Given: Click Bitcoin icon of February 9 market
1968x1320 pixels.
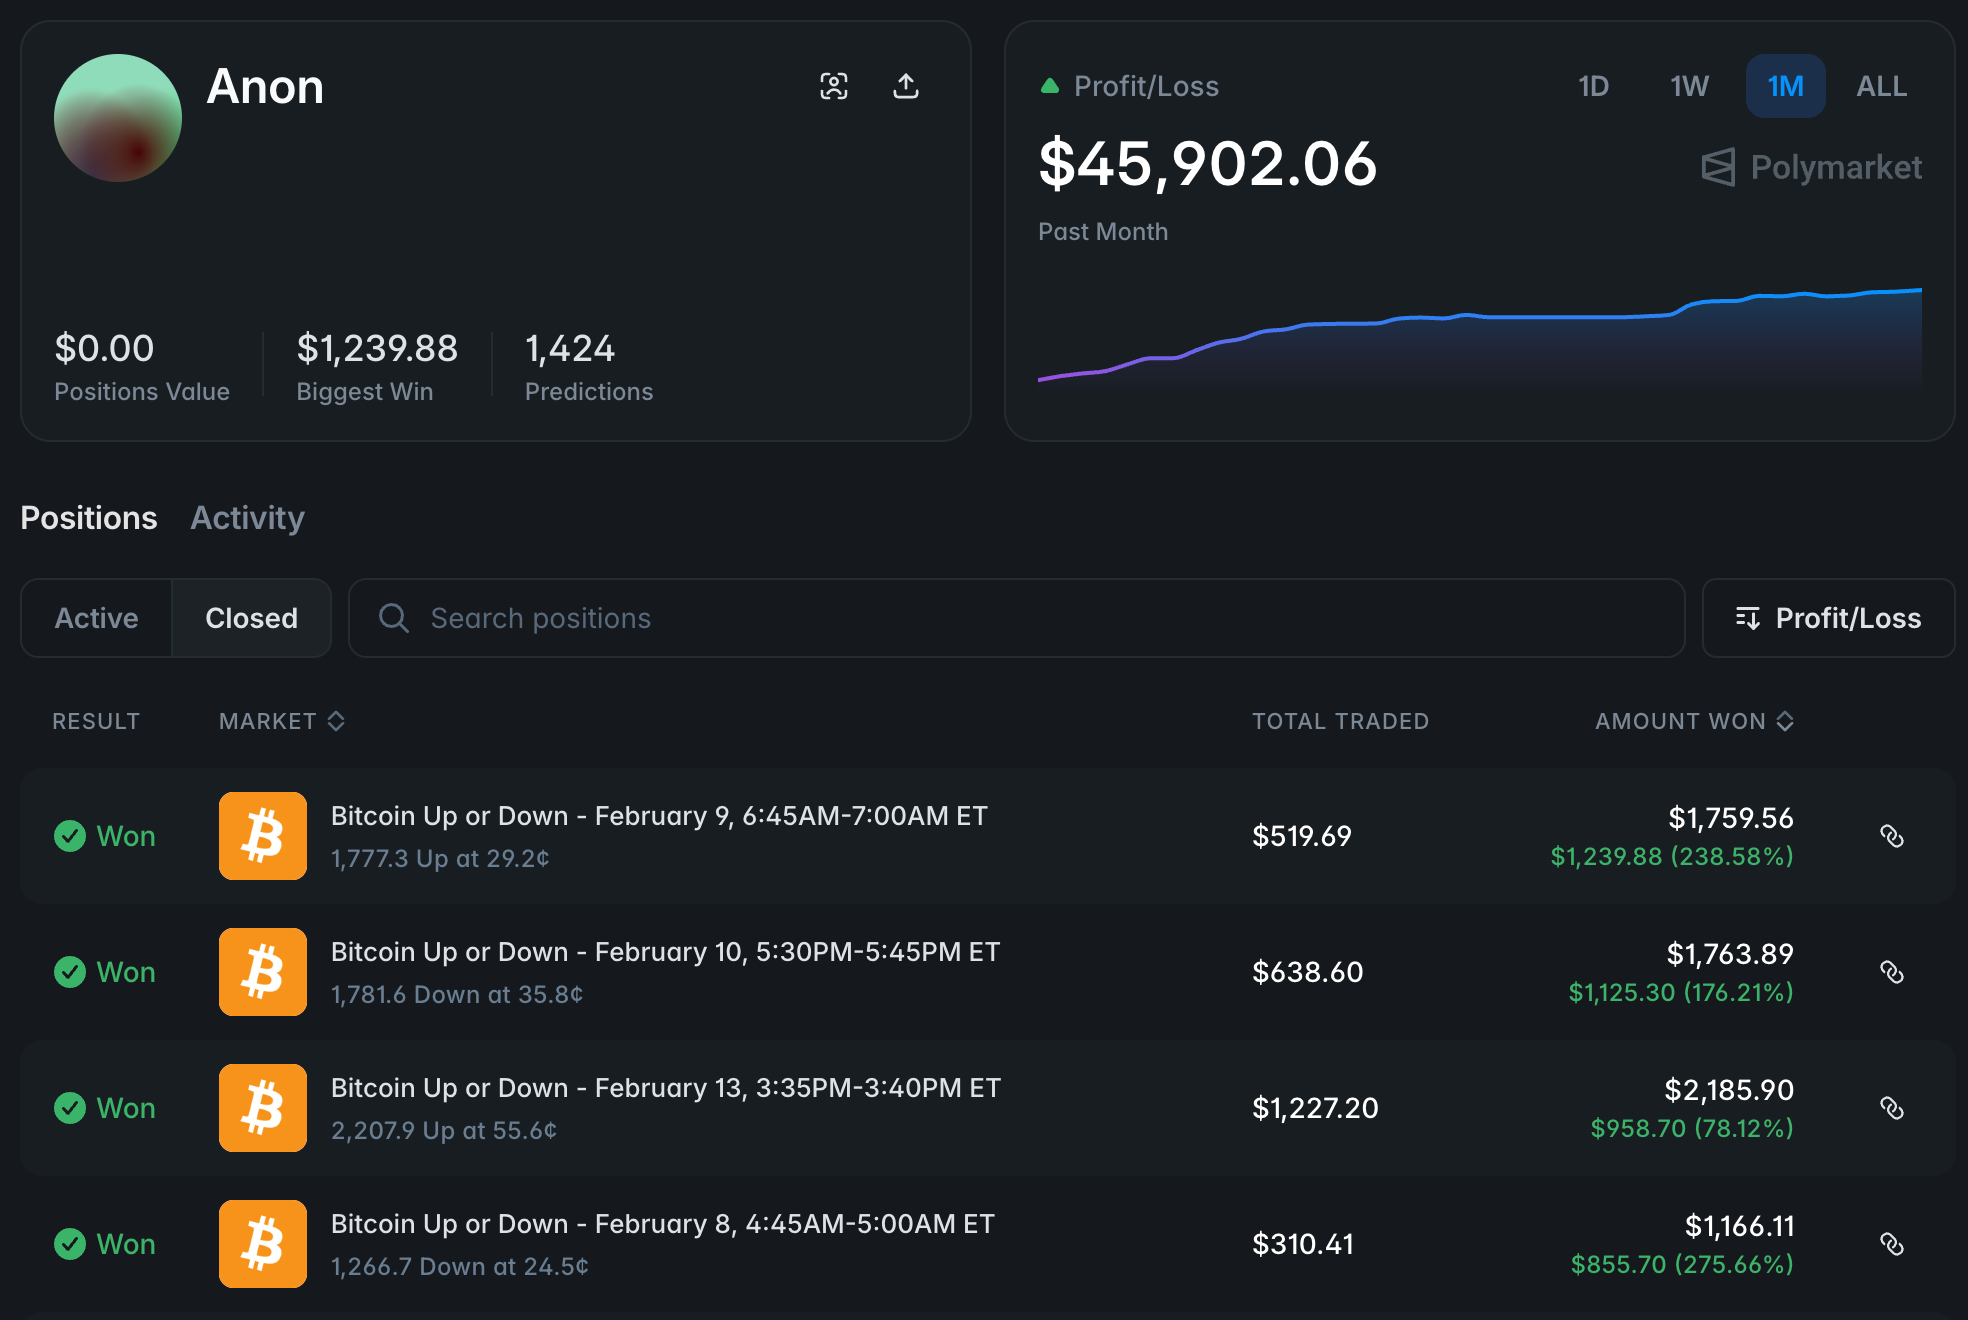Looking at the screenshot, I should 263,836.
